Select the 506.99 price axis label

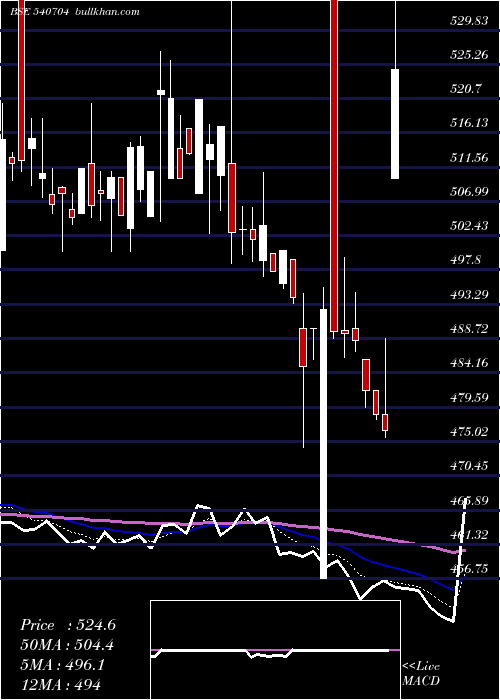469,191
